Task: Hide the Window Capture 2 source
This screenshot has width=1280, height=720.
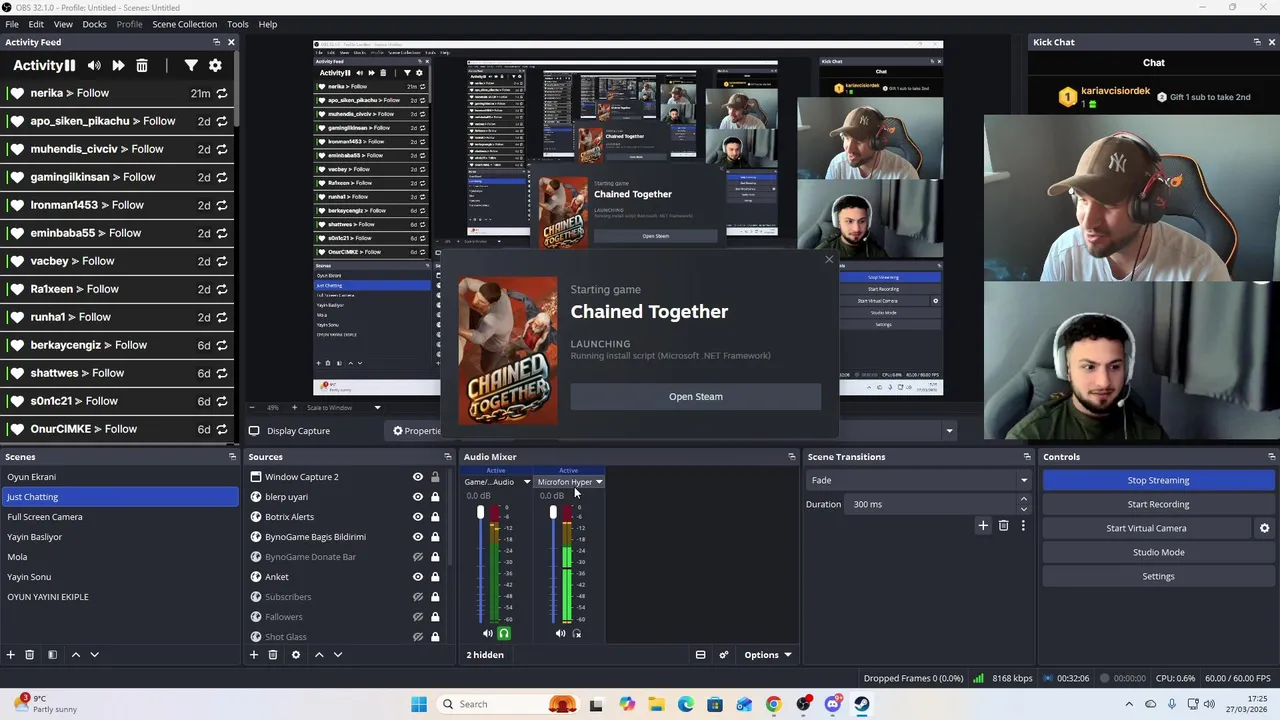Action: (x=418, y=477)
